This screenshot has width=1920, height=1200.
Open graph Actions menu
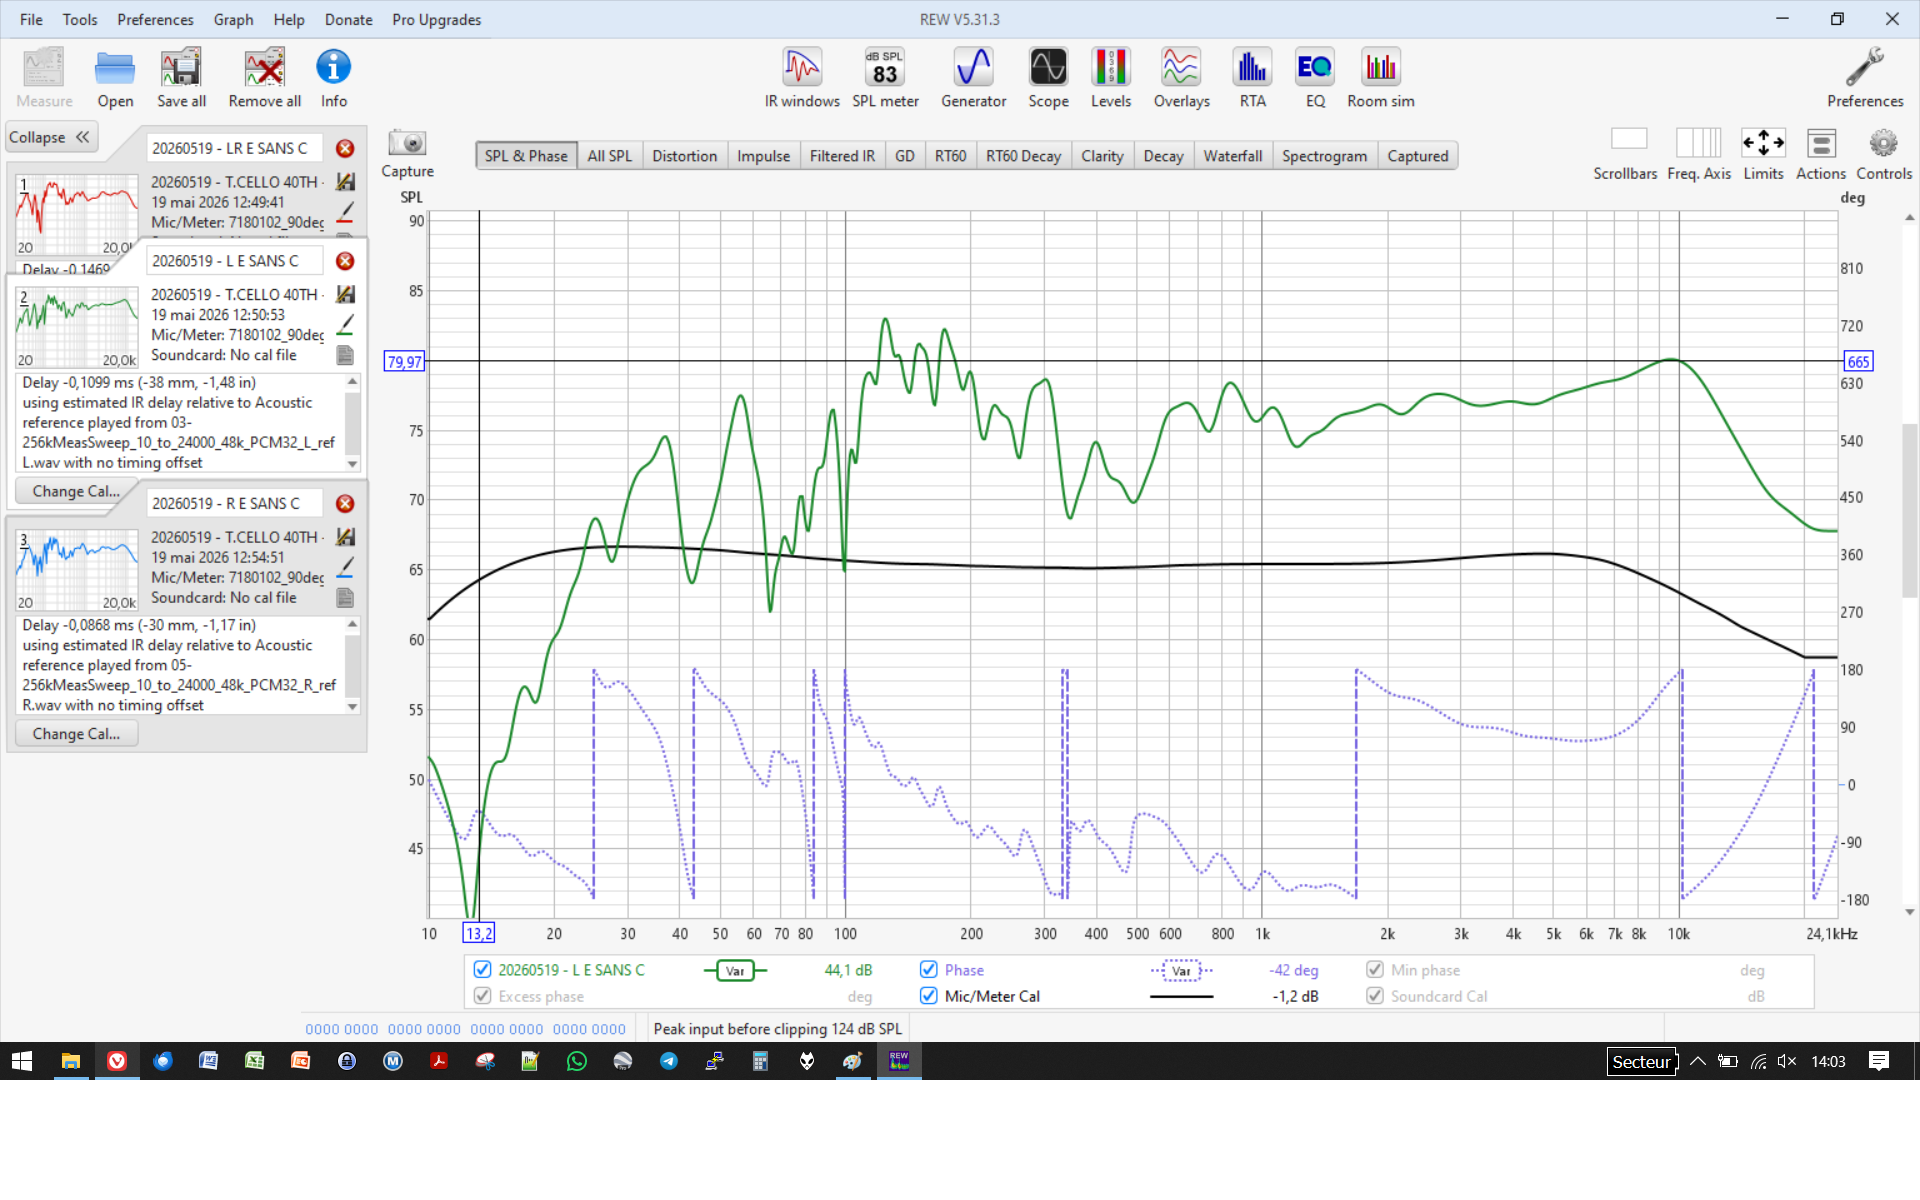click(1821, 154)
